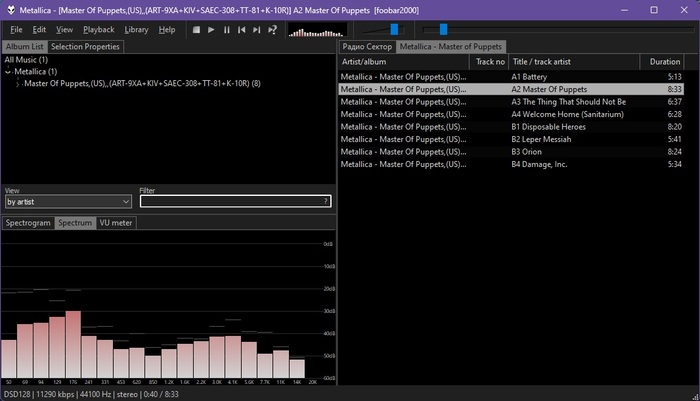Click the mini spectrum visualizer in toolbar
700x401 pixels.
[314, 30]
